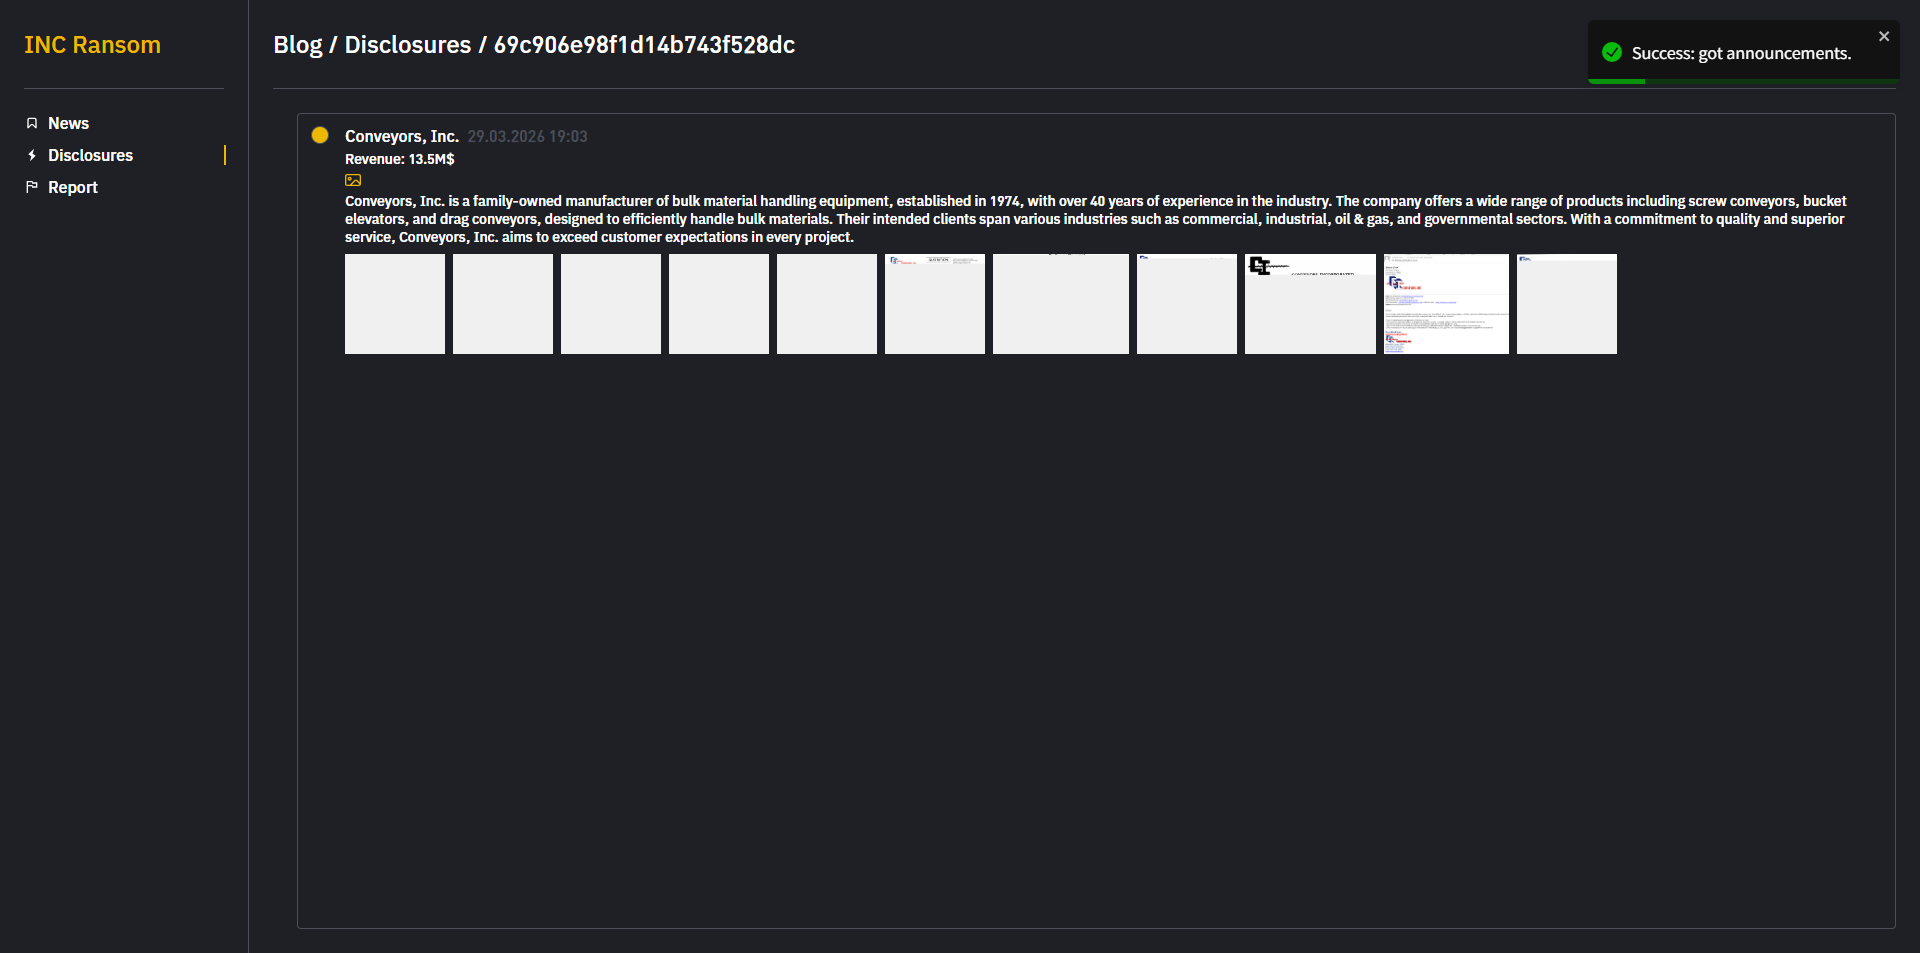The image size is (1920, 953).
Task: Go to the Report page
Action: pyautogui.click(x=73, y=187)
